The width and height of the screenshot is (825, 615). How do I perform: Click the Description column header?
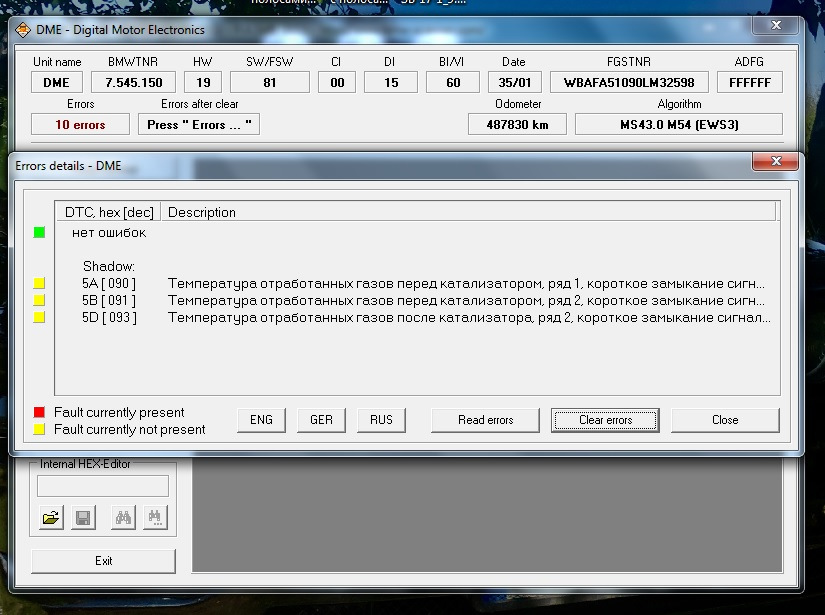(468, 212)
